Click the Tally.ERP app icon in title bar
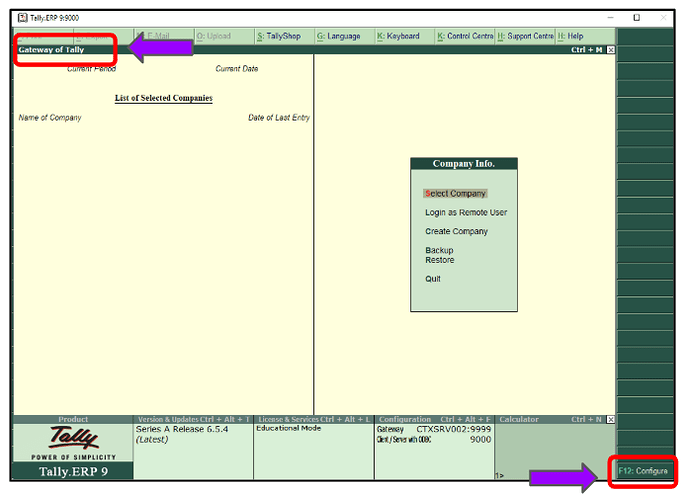Viewport: 690px width, 497px height. (x=22, y=18)
